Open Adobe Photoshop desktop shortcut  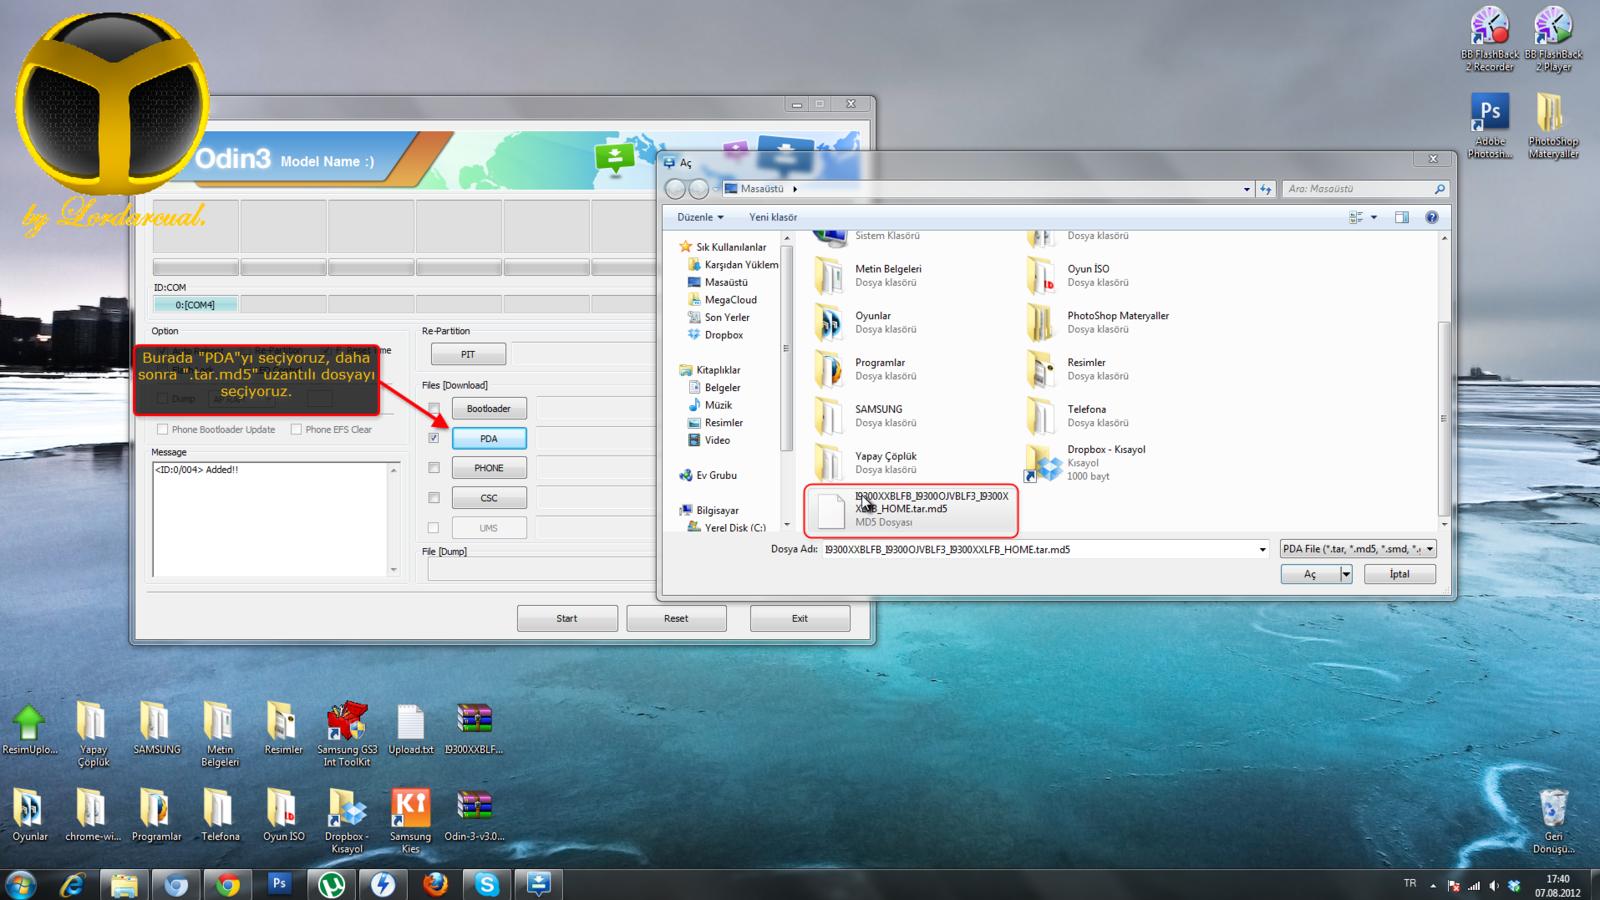[1489, 126]
